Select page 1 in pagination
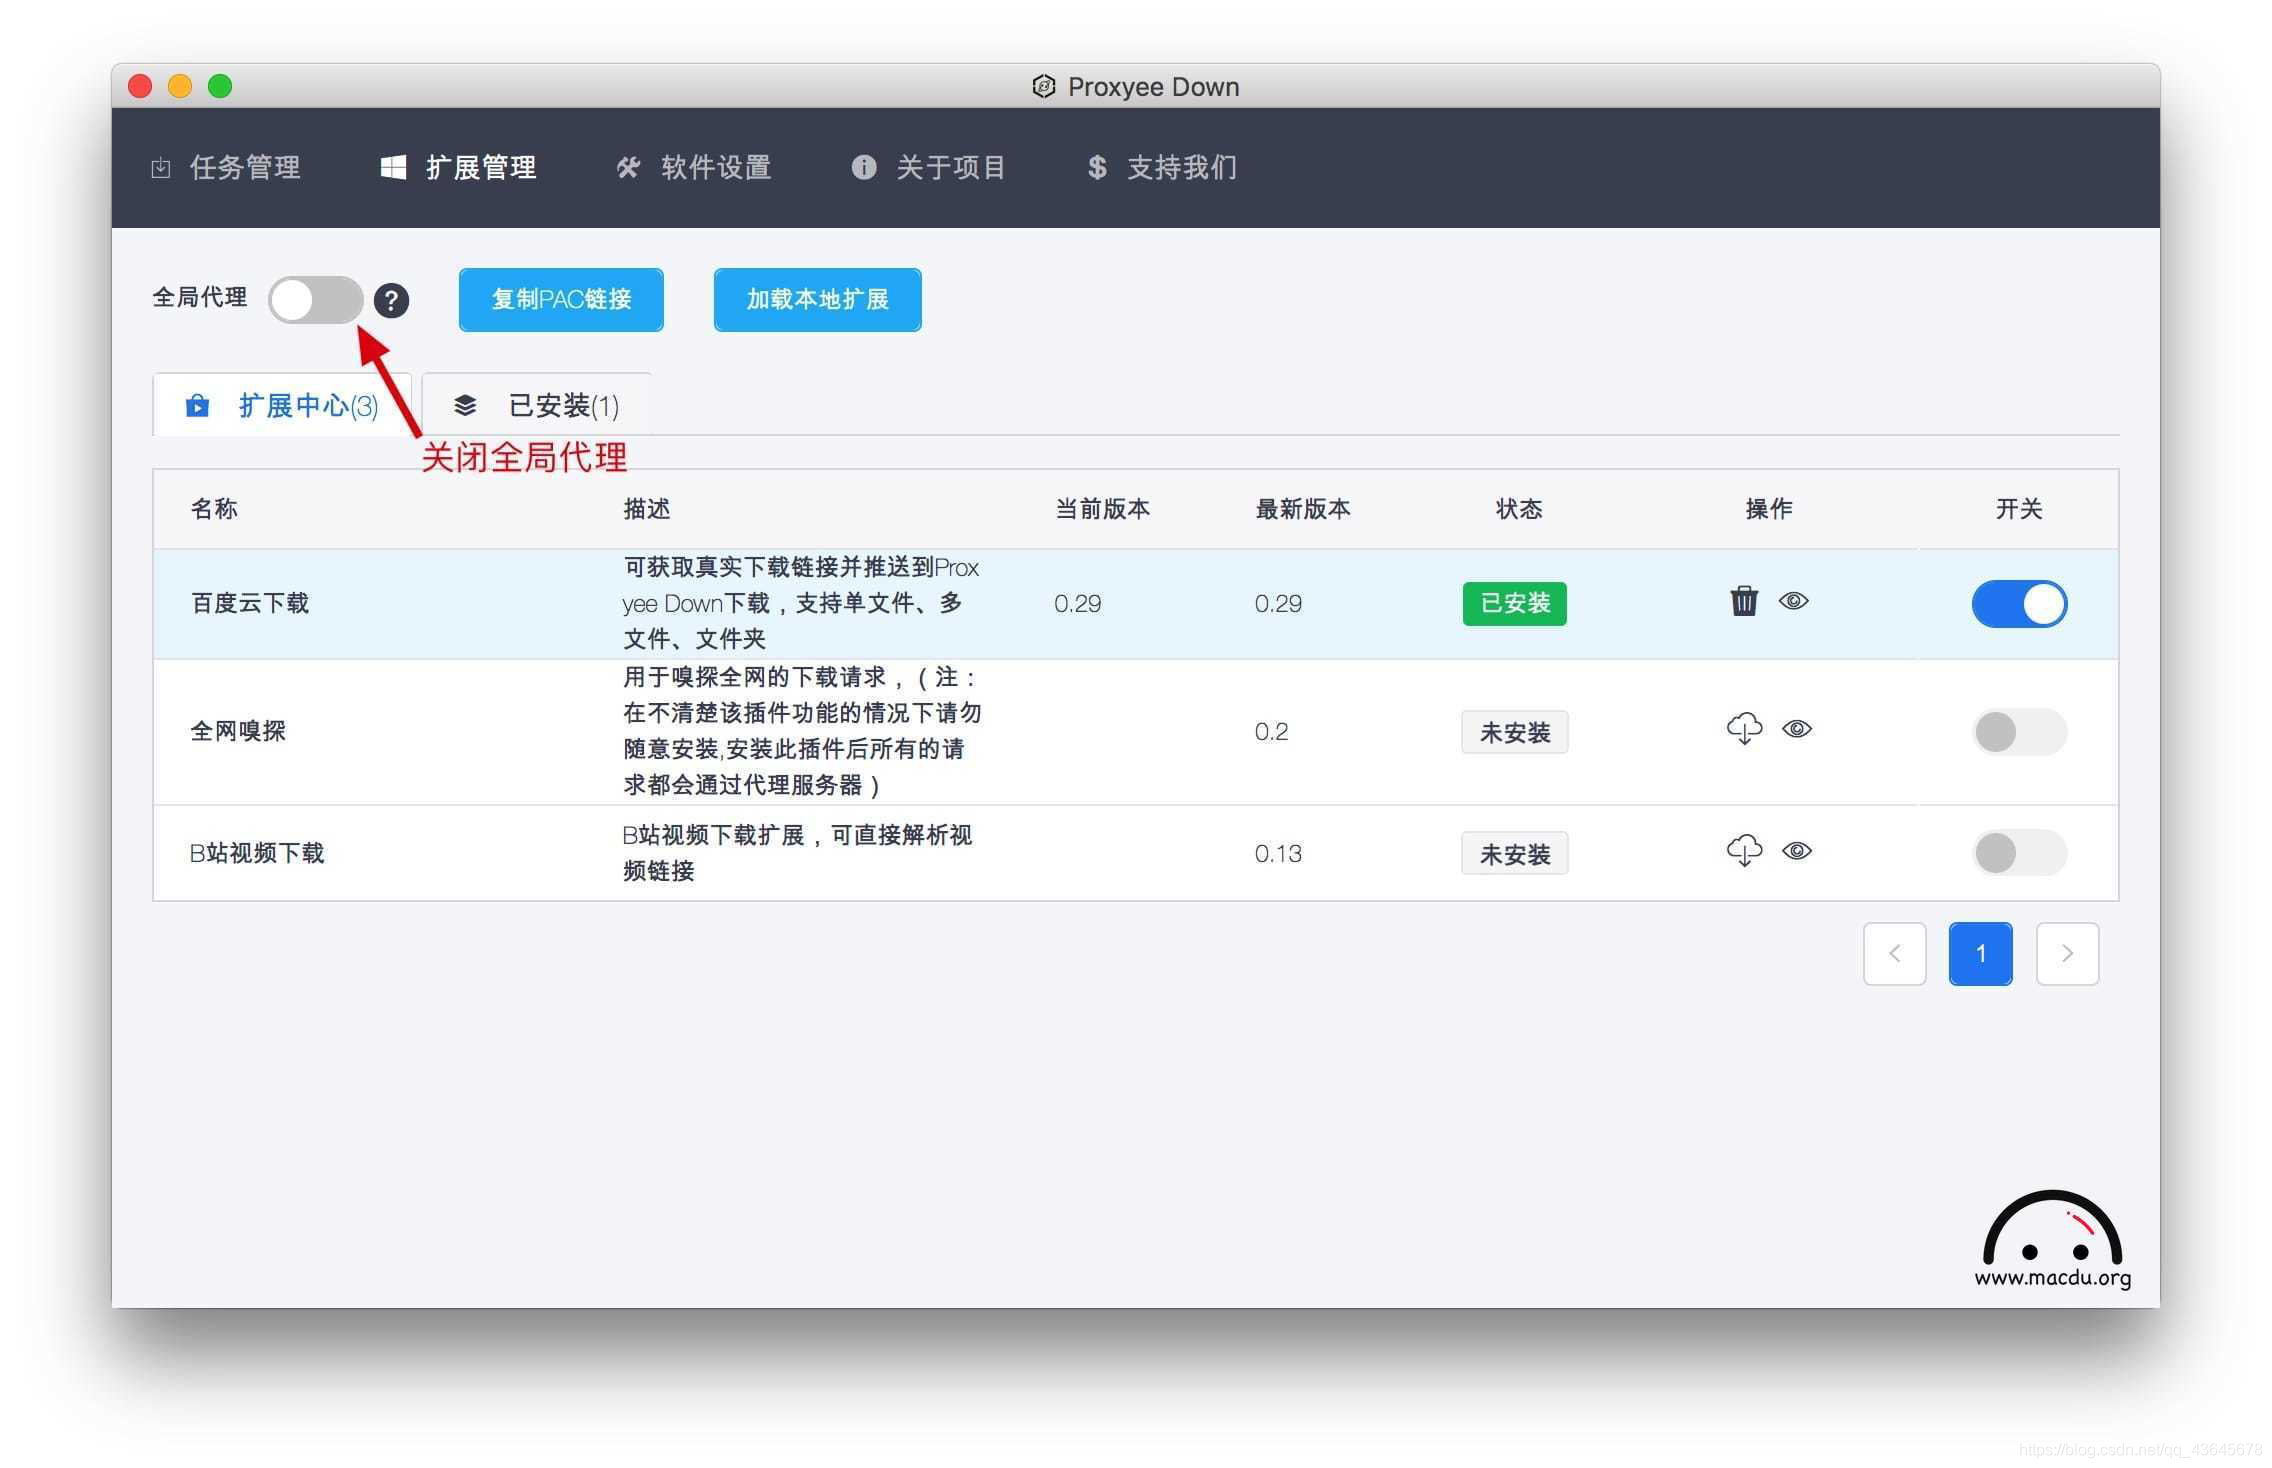Viewport: 2272px width, 1468px height. (1980, 953)
